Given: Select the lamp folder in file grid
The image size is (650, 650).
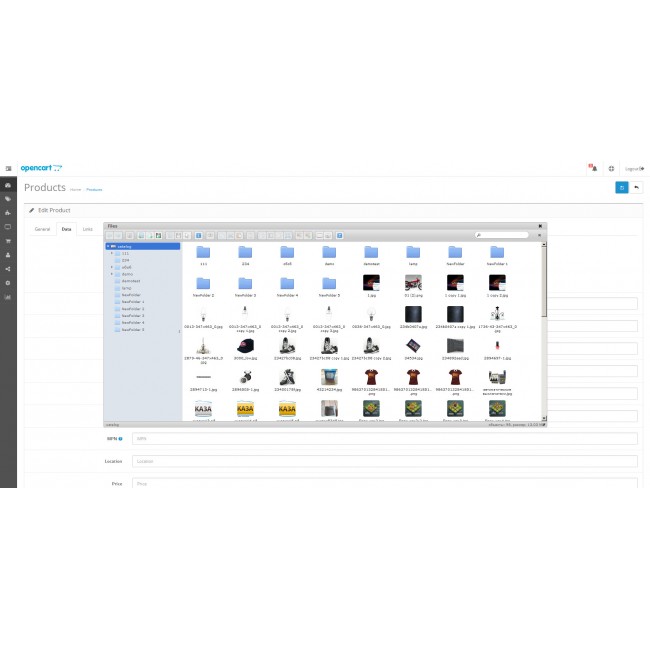Looking at the screenshot, I should (413, 256).
